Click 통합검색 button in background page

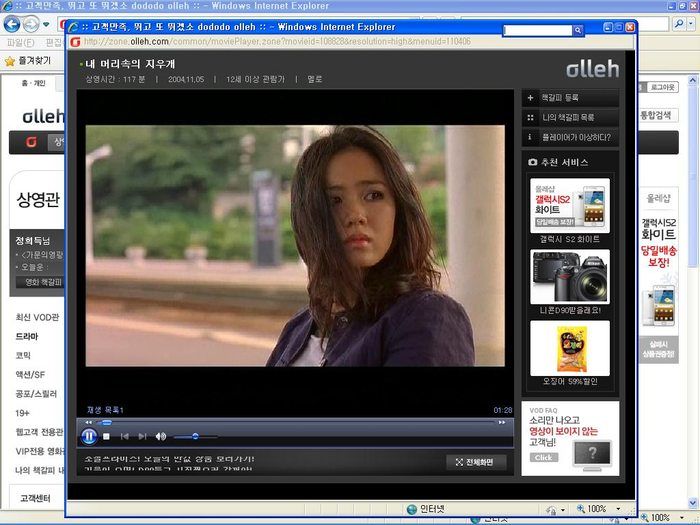[658, 115]
